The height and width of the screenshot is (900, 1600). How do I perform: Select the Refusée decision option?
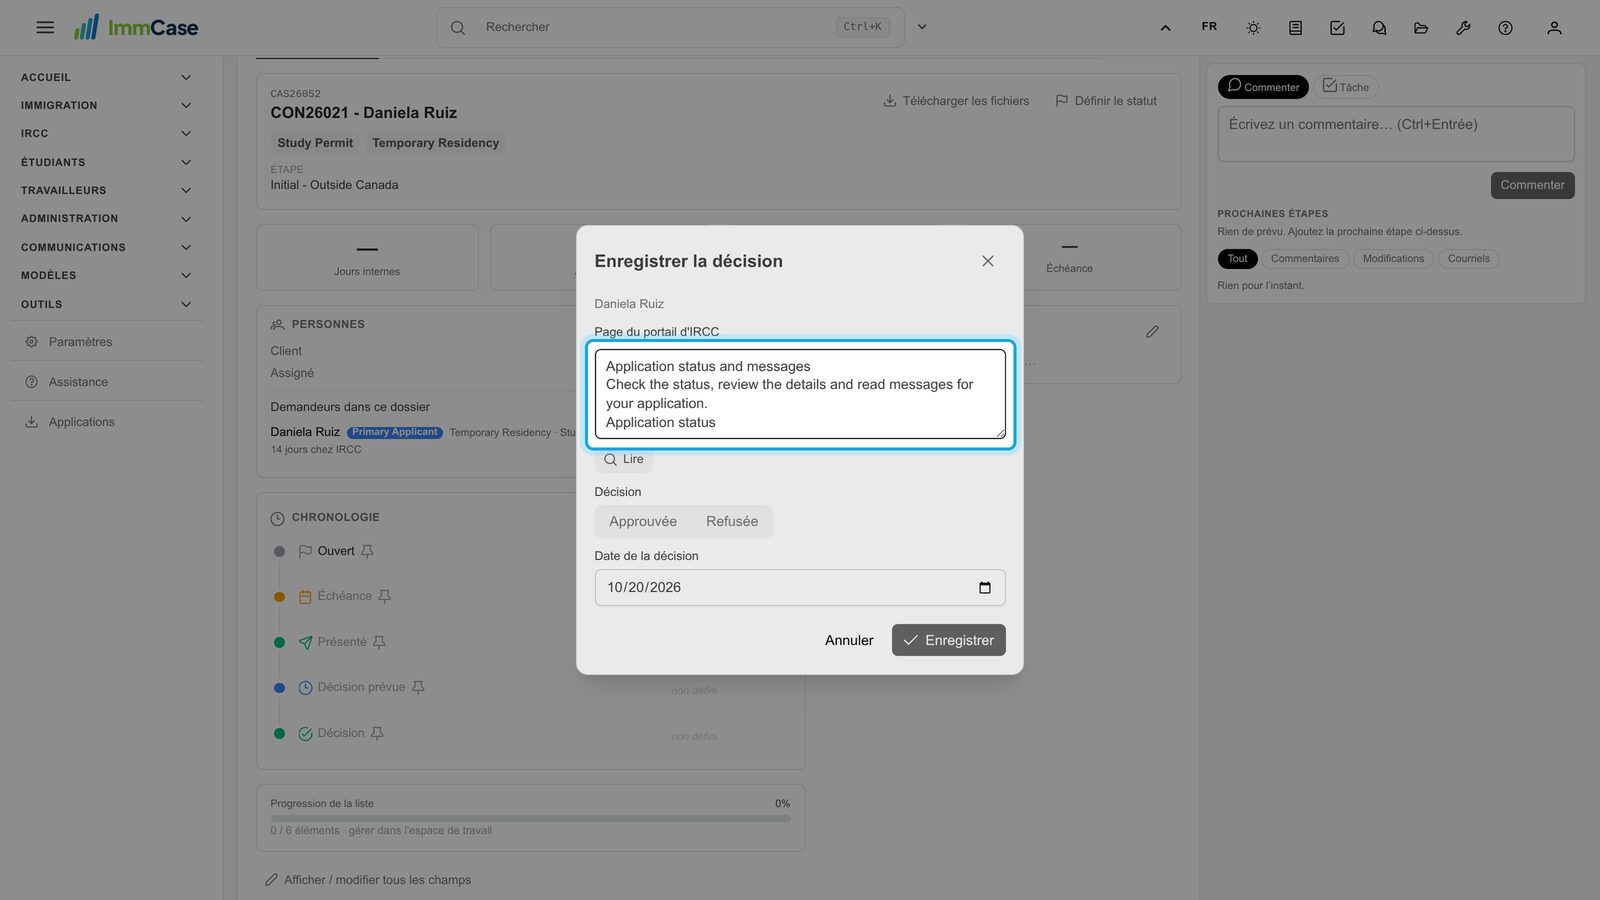pos(732,521)
